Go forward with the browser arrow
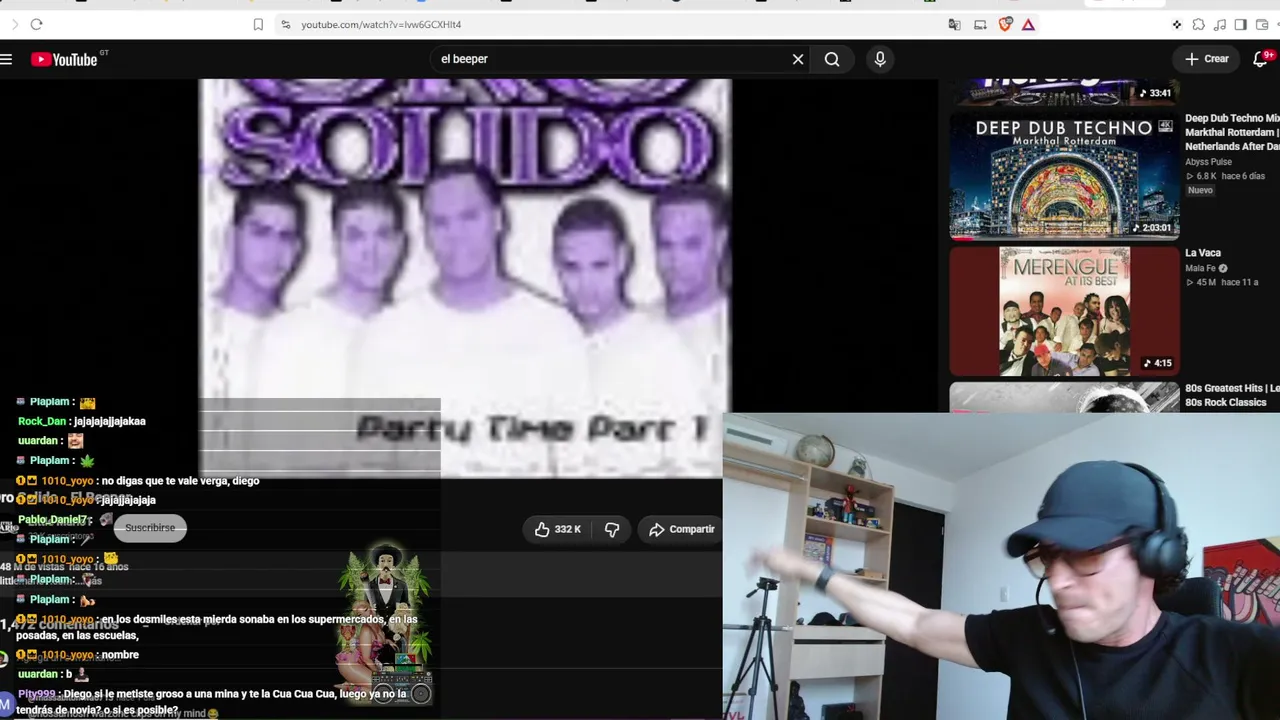Screen dimensions: 1280x720 15,24
